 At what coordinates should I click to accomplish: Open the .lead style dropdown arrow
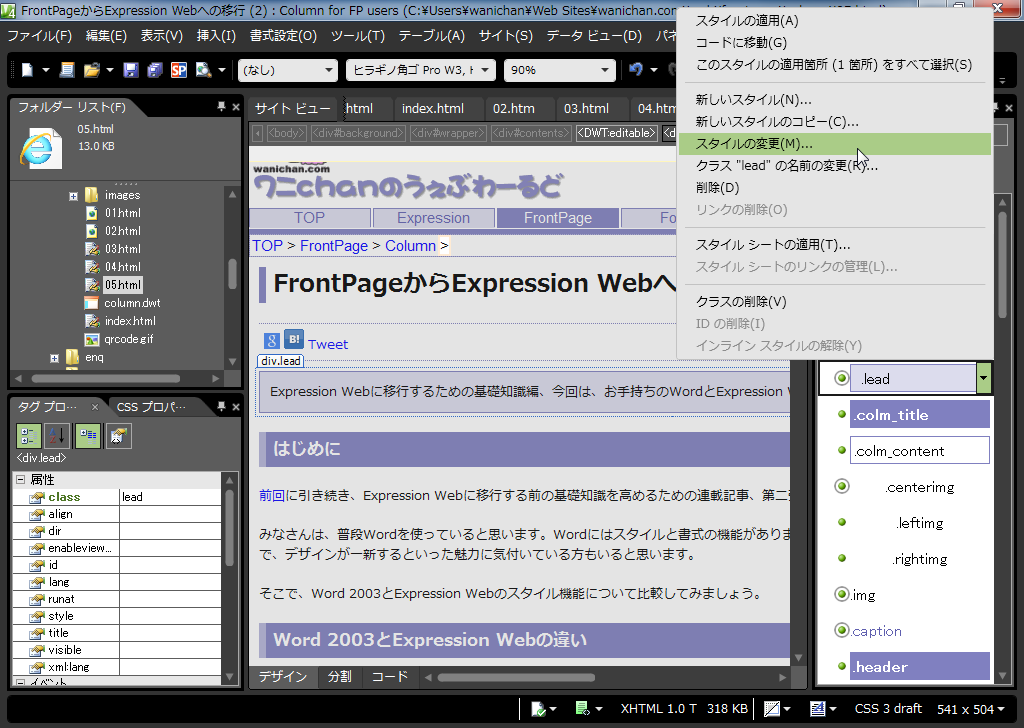(984, 378)
